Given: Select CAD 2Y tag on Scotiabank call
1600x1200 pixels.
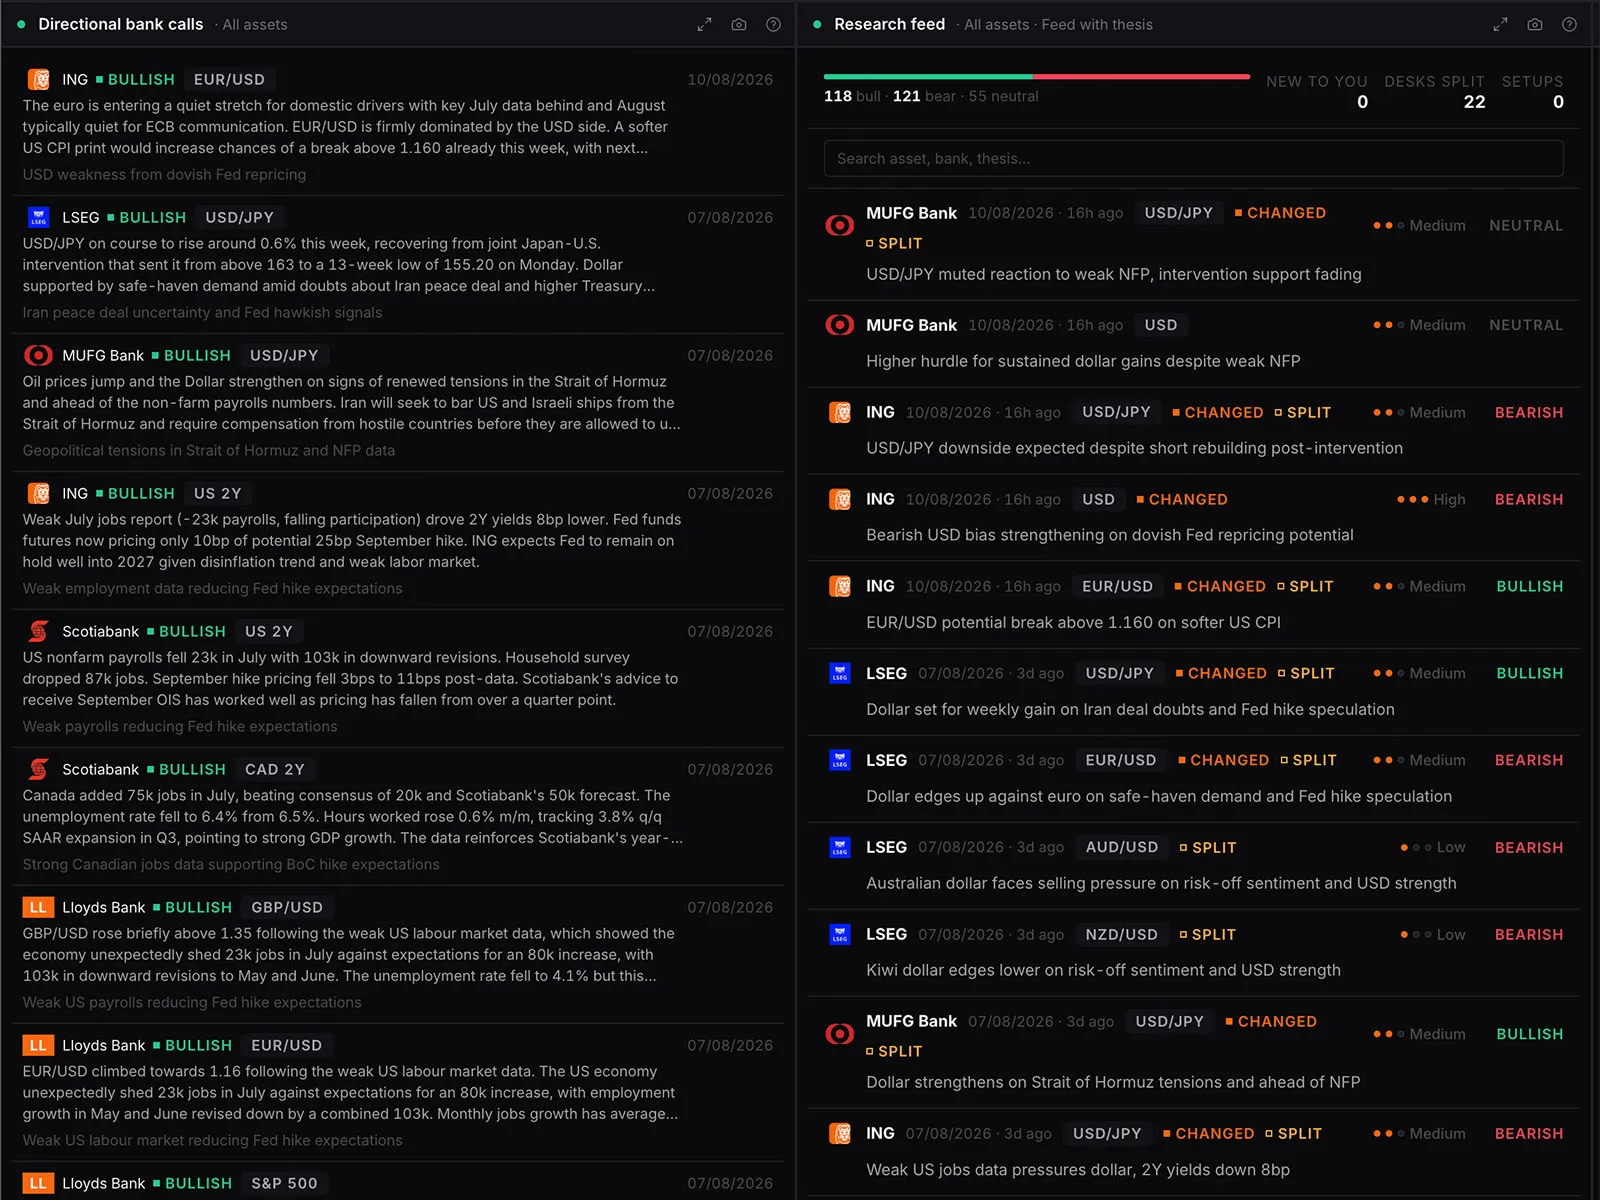Looking at the screenshot, I should tap(275, 769).
